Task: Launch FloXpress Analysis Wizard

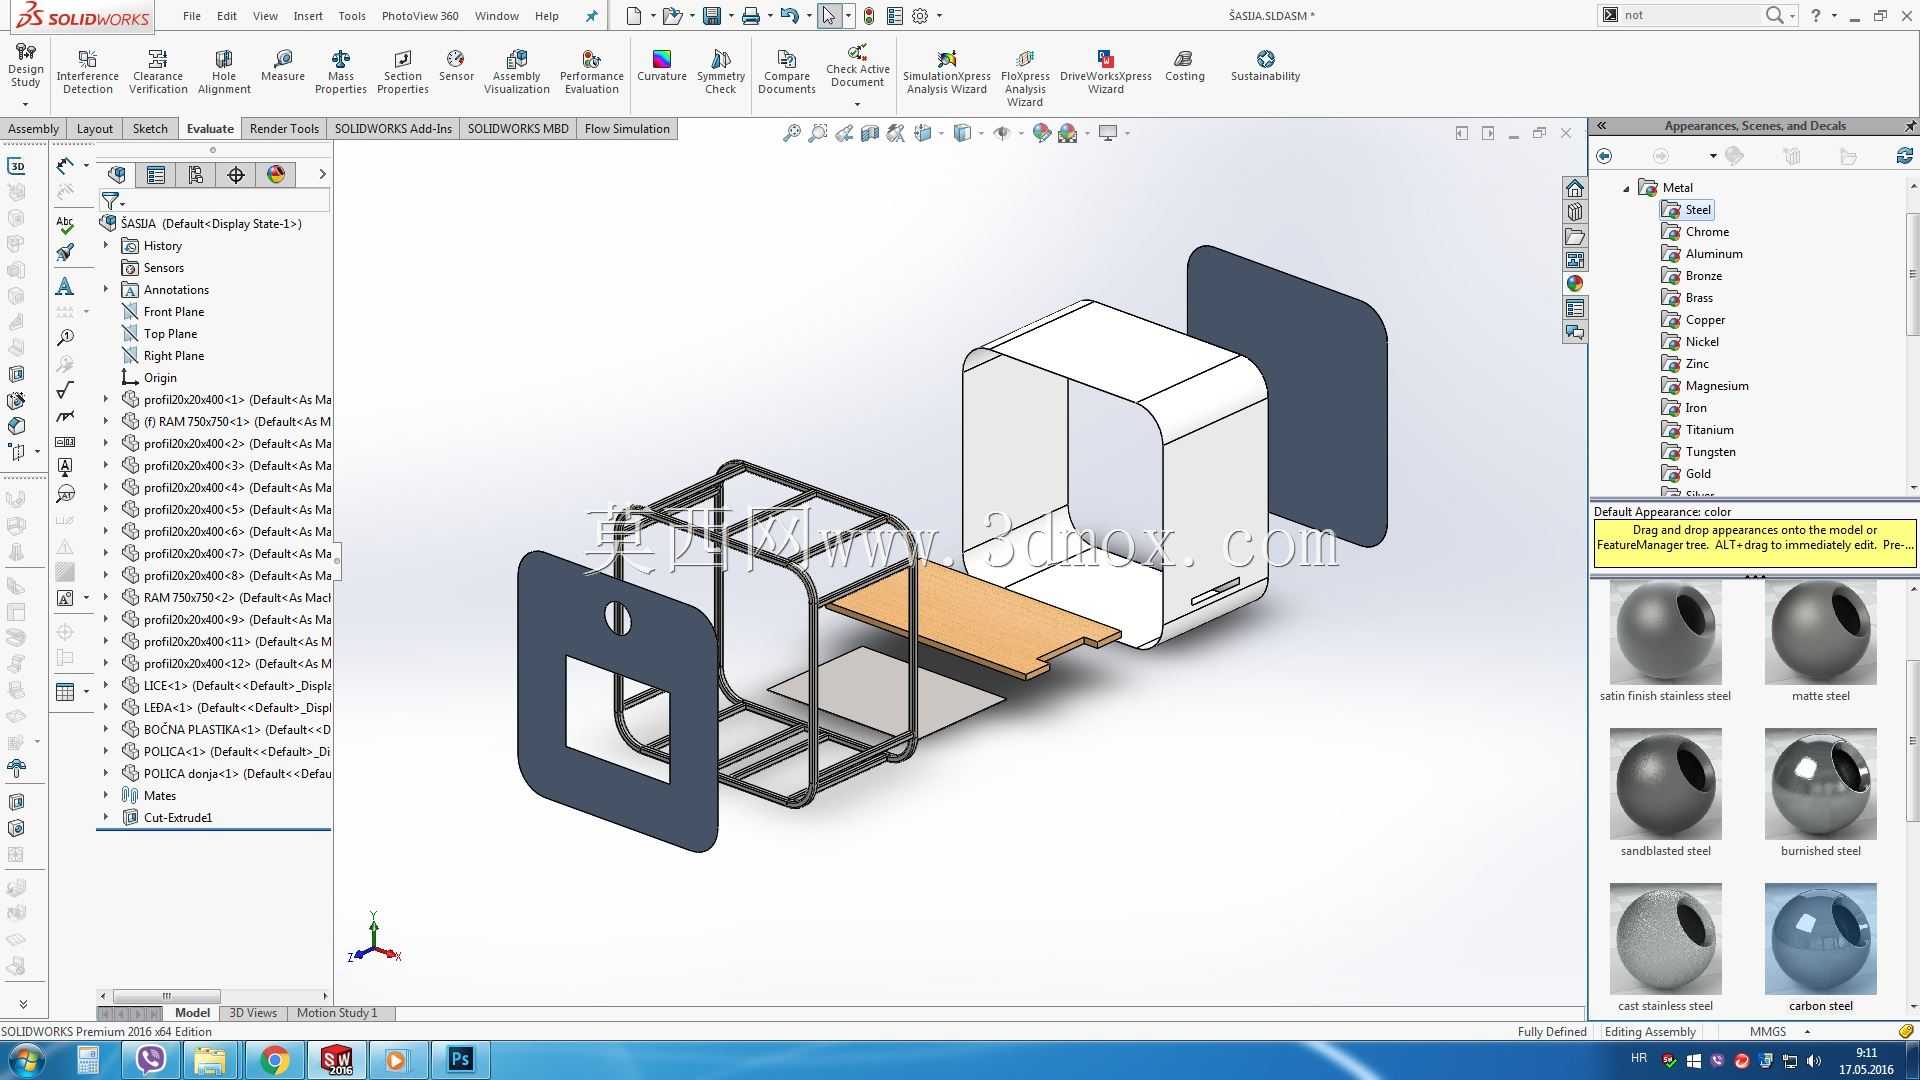Action: pos(1025,77)
